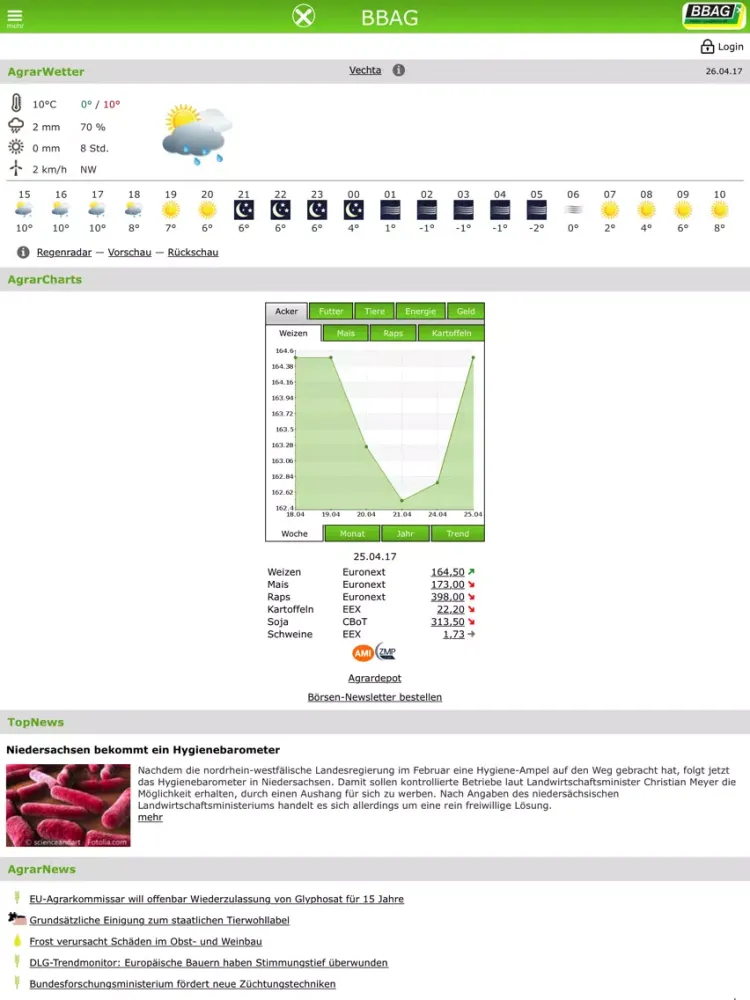Switch to the Kartoffeln sub-tab
750x1000 pixels.
coord(451,333)
